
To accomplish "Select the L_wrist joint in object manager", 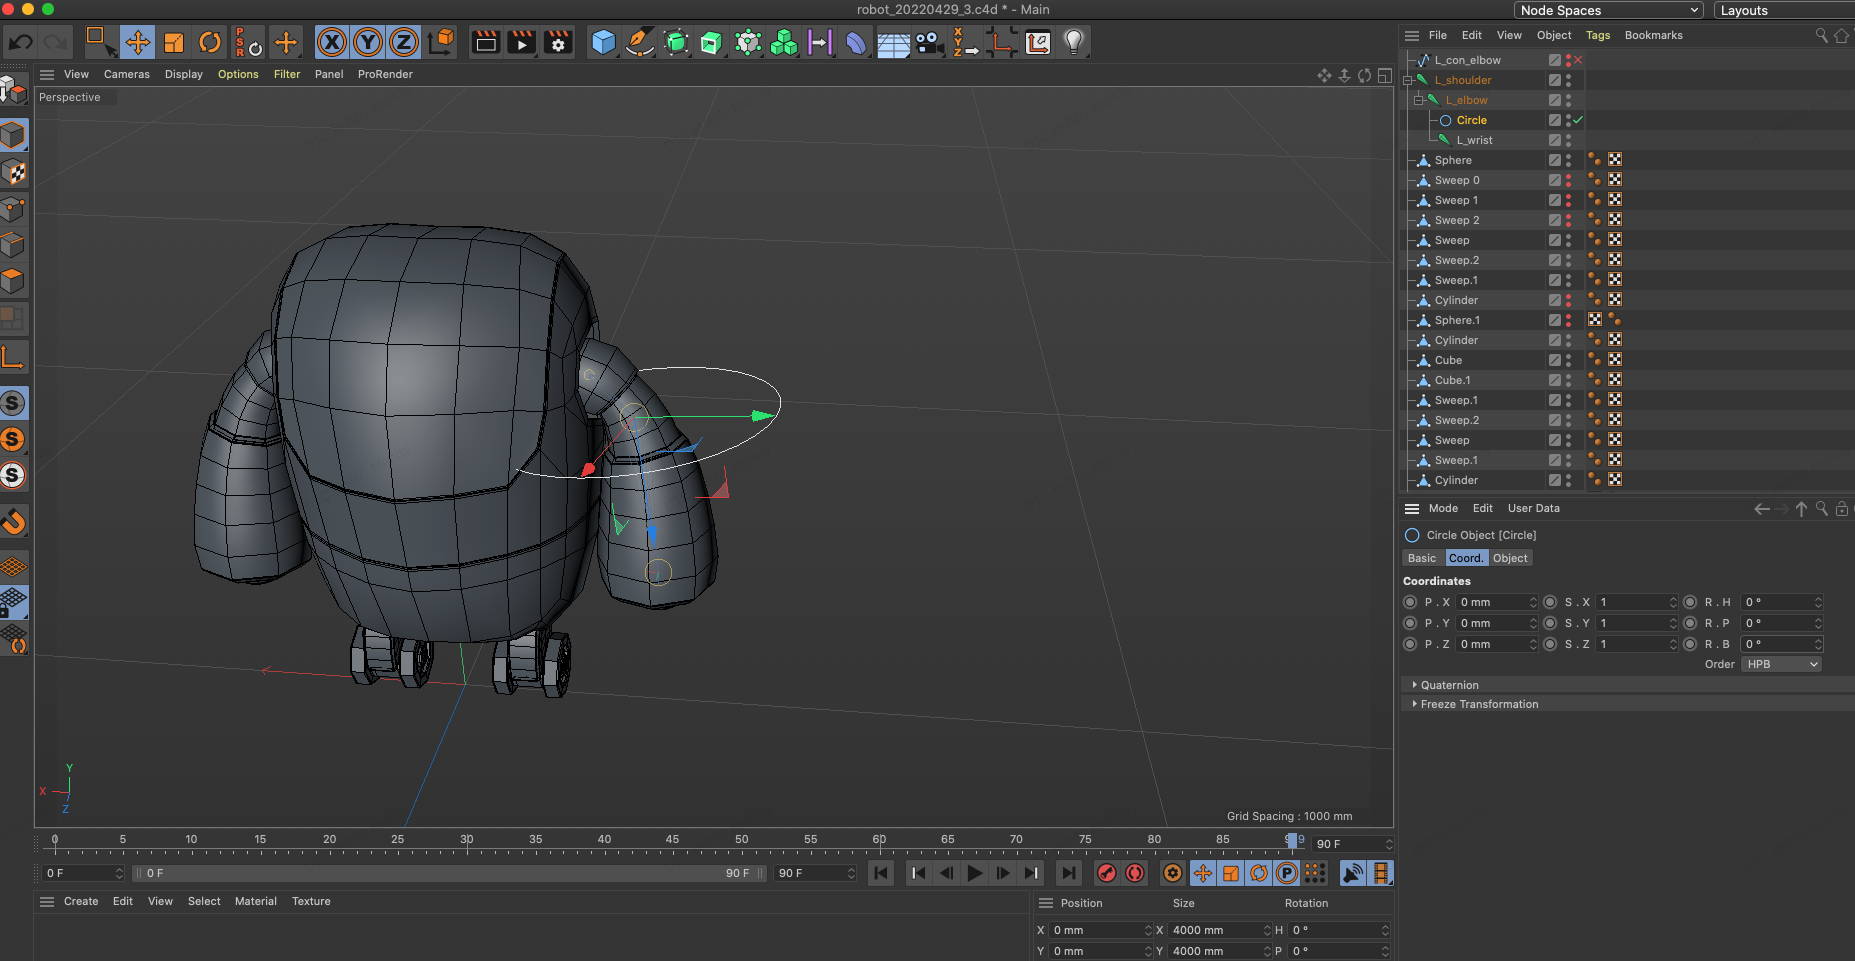I will tap(1474, 140).
